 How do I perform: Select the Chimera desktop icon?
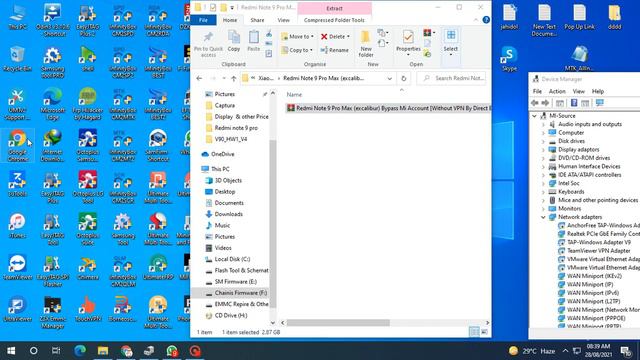click(x=88, y=267)
